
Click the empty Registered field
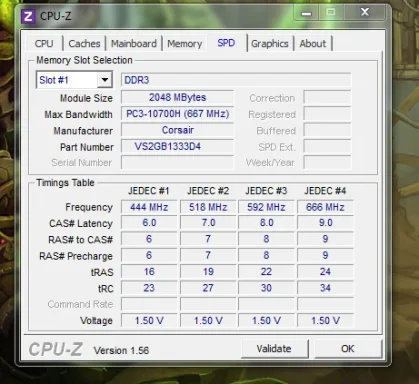coord(327,114)
